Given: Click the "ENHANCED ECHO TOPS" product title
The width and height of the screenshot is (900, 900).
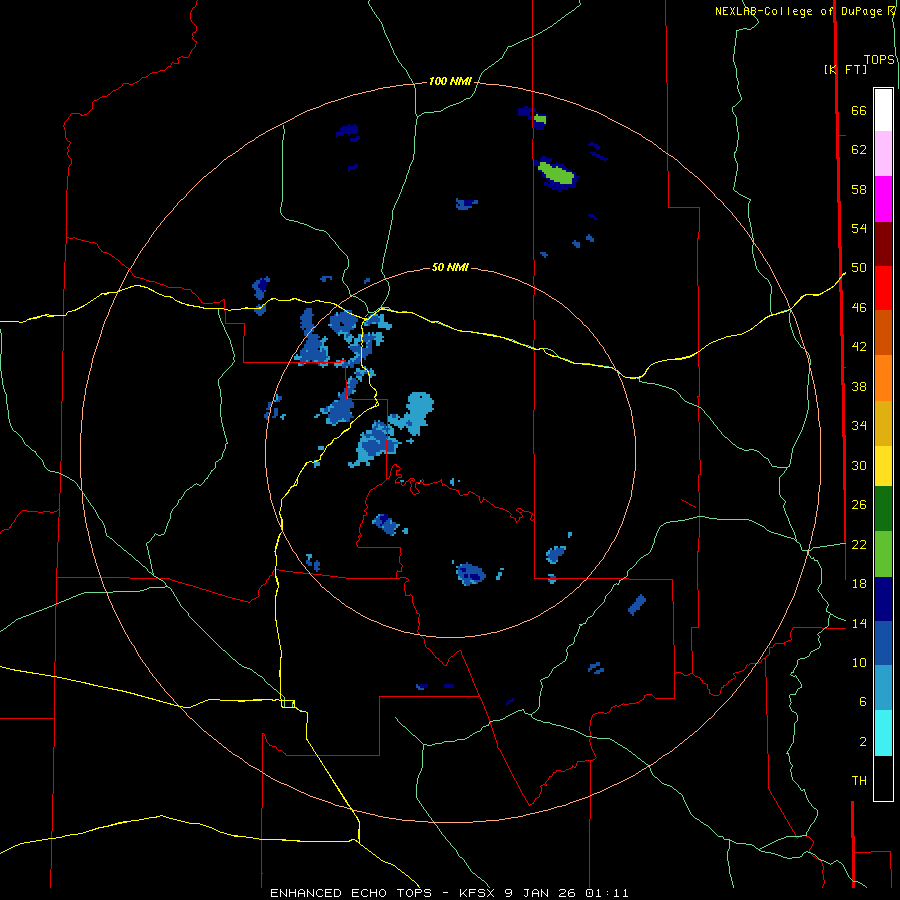Looking at the screenshot, I should (x=351, y=893).
